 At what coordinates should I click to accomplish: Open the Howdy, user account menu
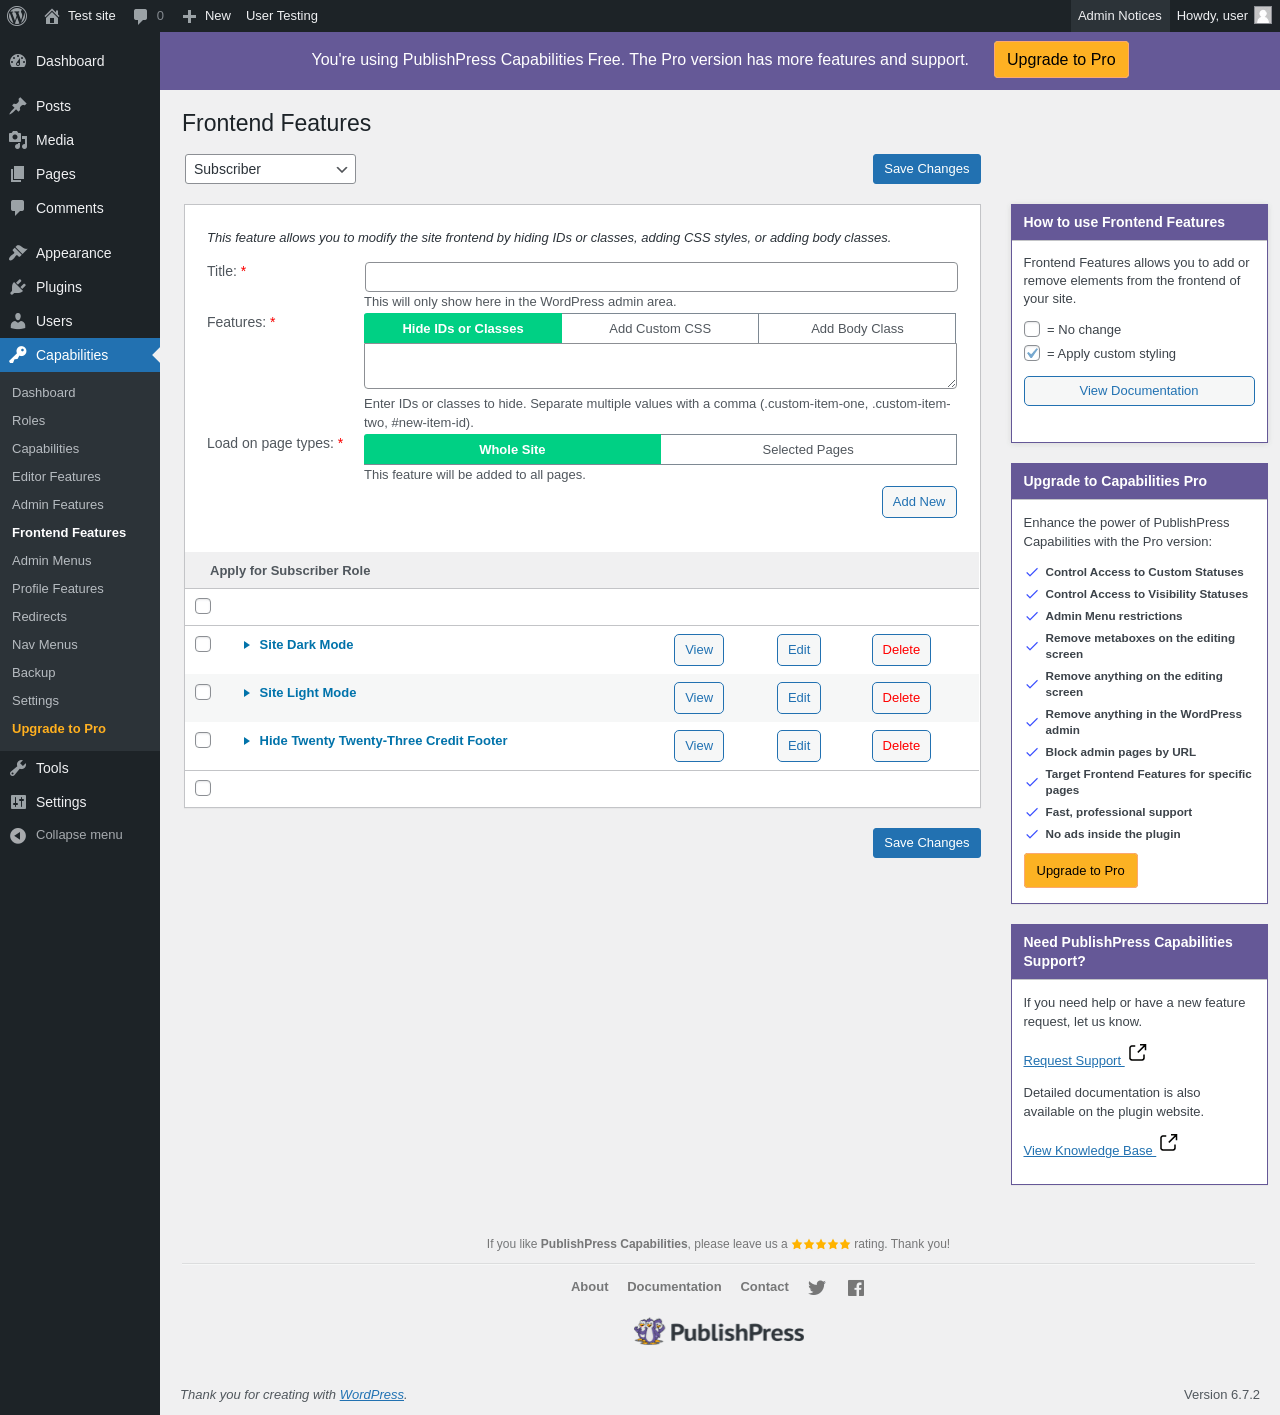coord(1224,16)
